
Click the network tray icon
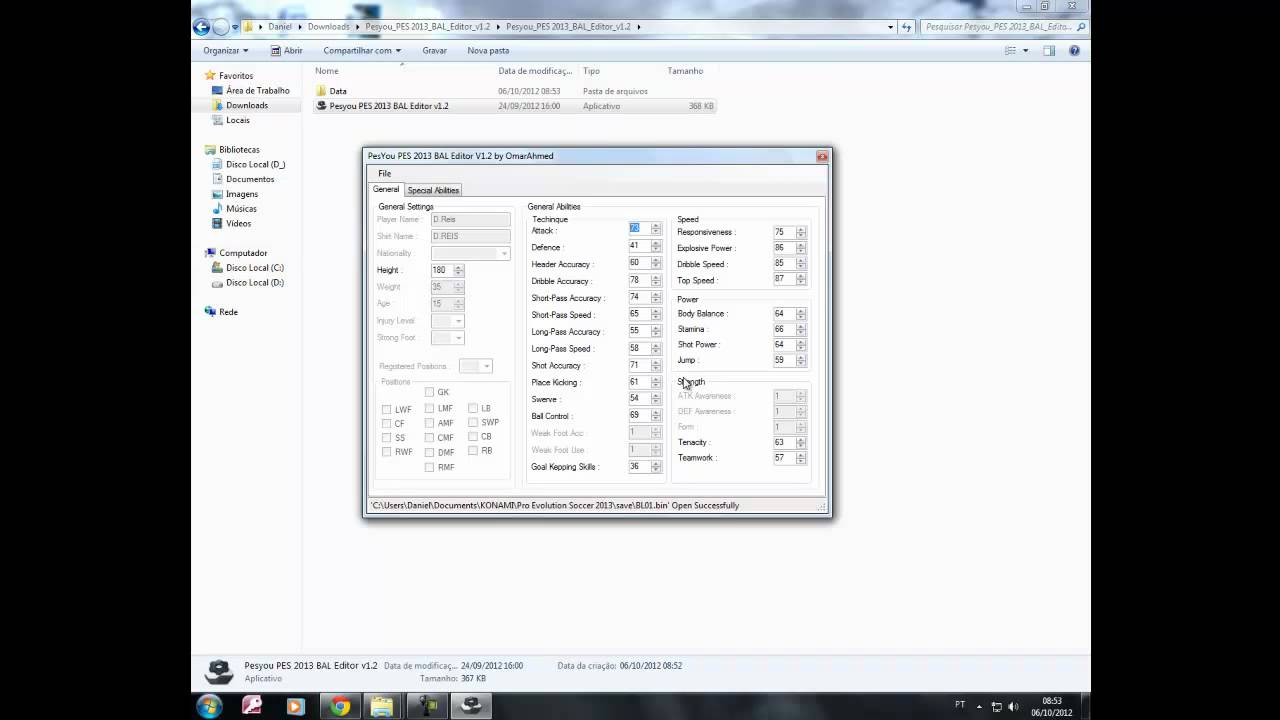click(996, 706)
